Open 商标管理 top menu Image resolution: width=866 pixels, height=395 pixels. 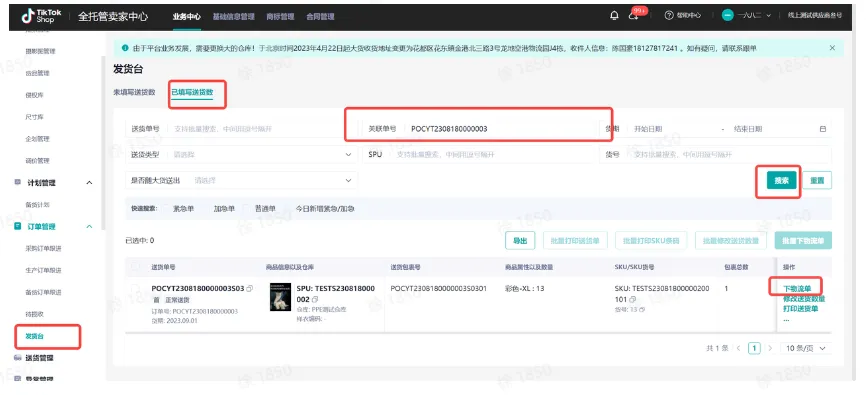click(280, 17)
